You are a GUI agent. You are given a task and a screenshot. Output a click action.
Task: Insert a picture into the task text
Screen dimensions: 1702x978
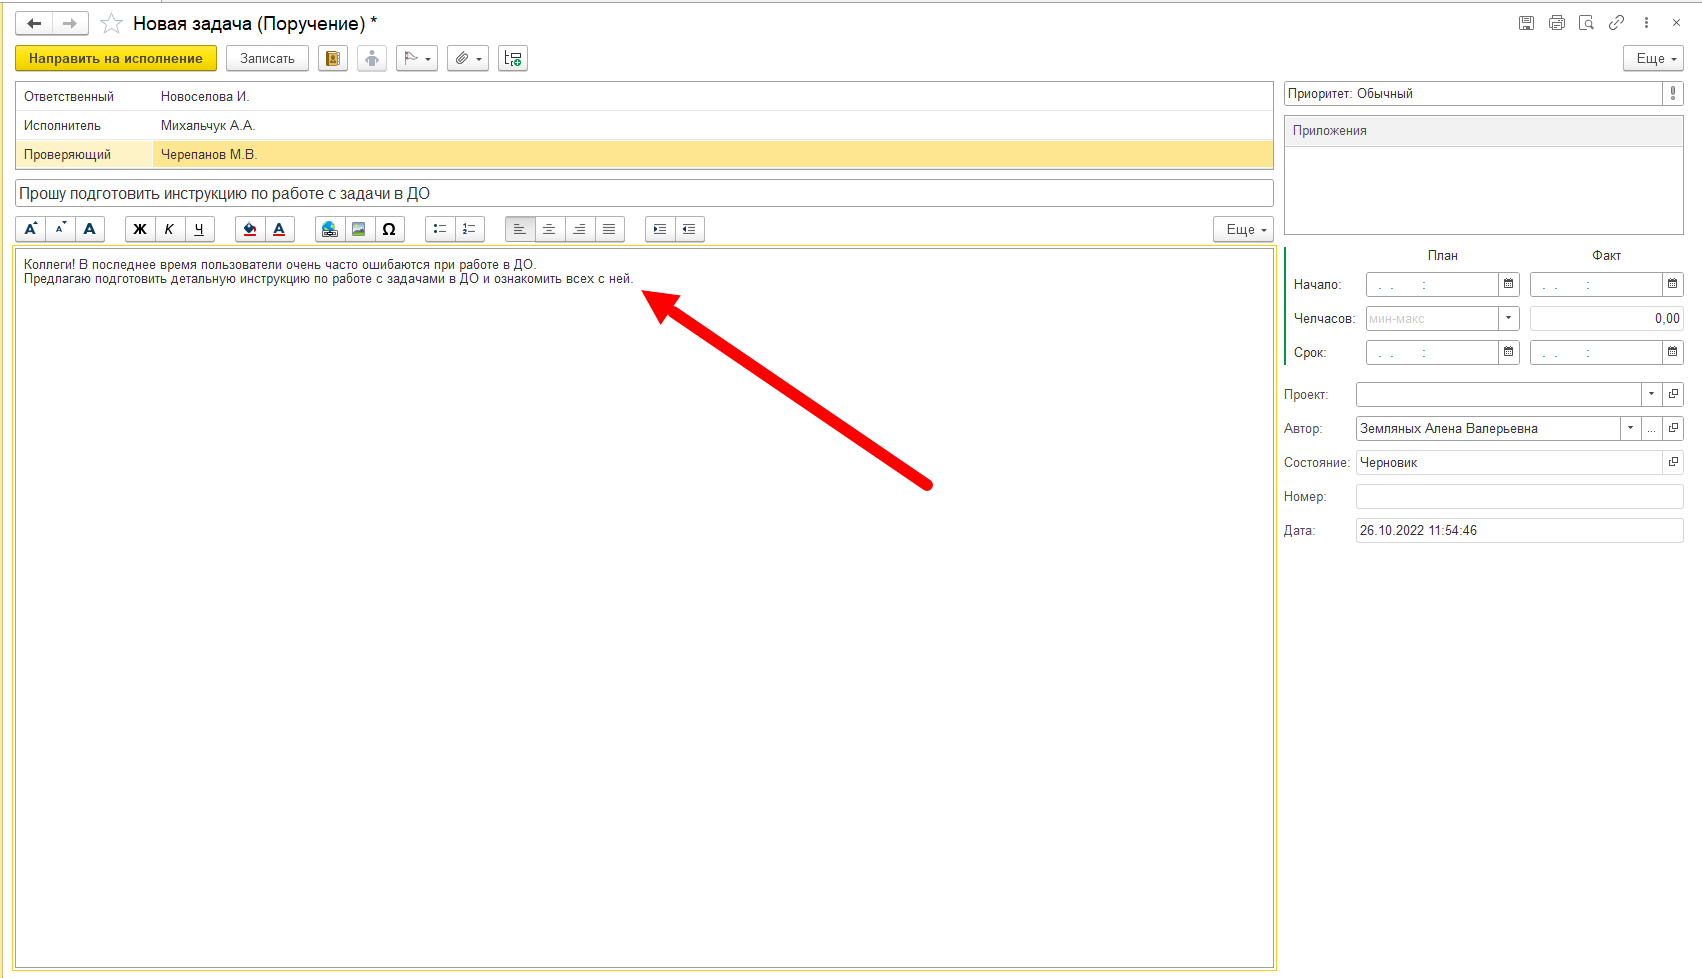click(x=359, y=229)
